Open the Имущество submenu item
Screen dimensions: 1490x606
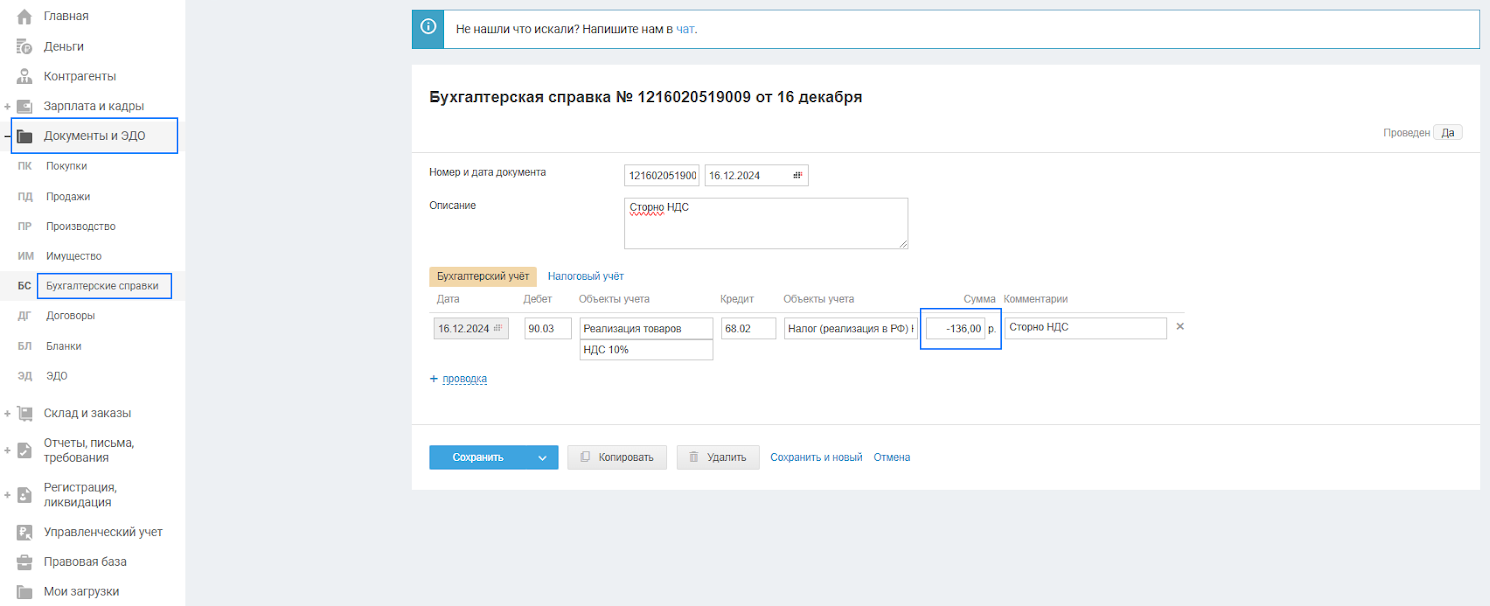pos(74,256)
